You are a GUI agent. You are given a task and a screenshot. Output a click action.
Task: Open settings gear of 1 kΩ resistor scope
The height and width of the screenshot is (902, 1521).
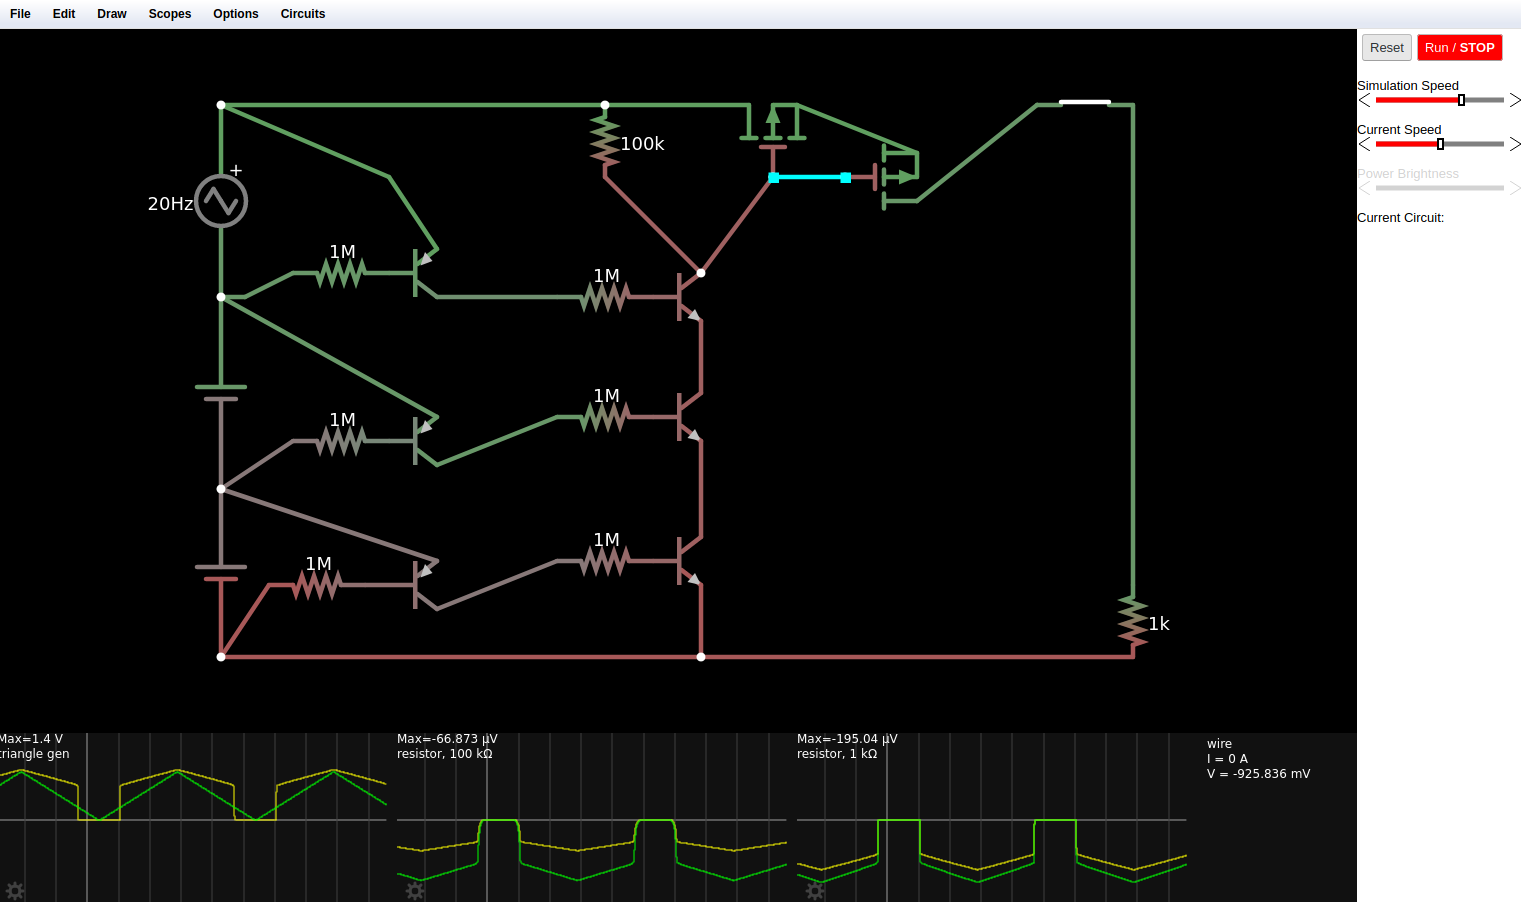point(815,890)
